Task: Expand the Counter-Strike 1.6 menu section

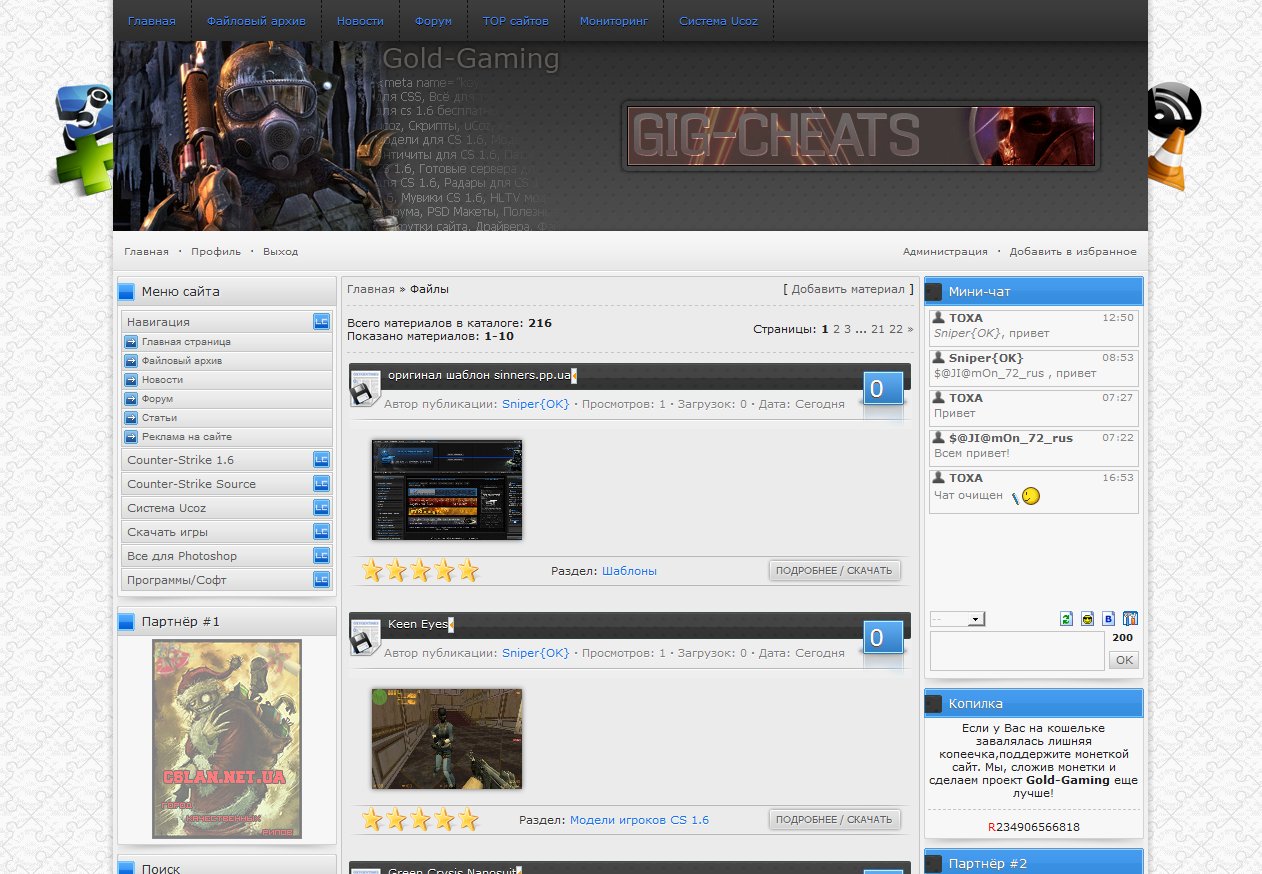Action: pos(321,460)
